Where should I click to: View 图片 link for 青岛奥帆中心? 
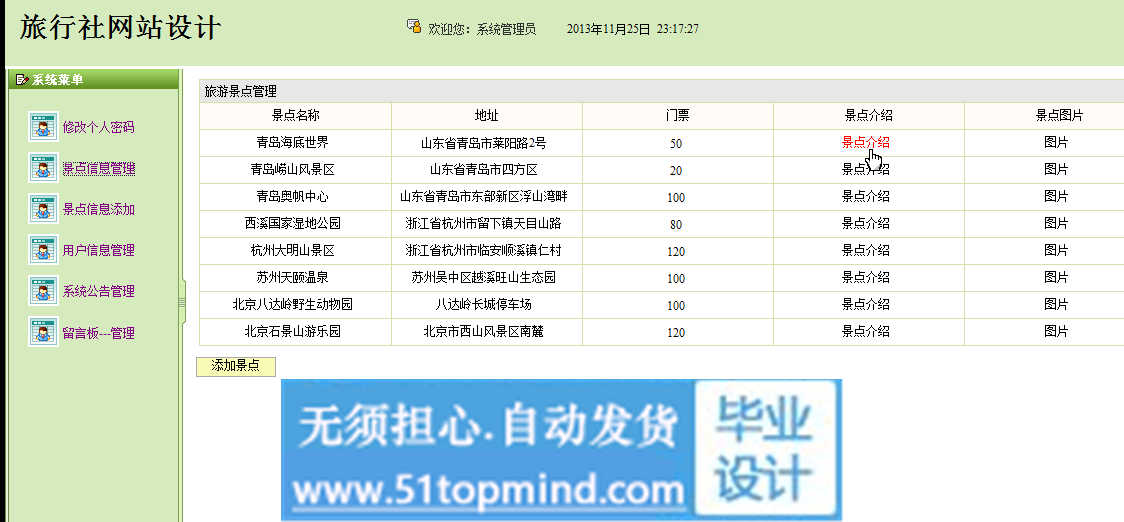[x=1056, y=196]
